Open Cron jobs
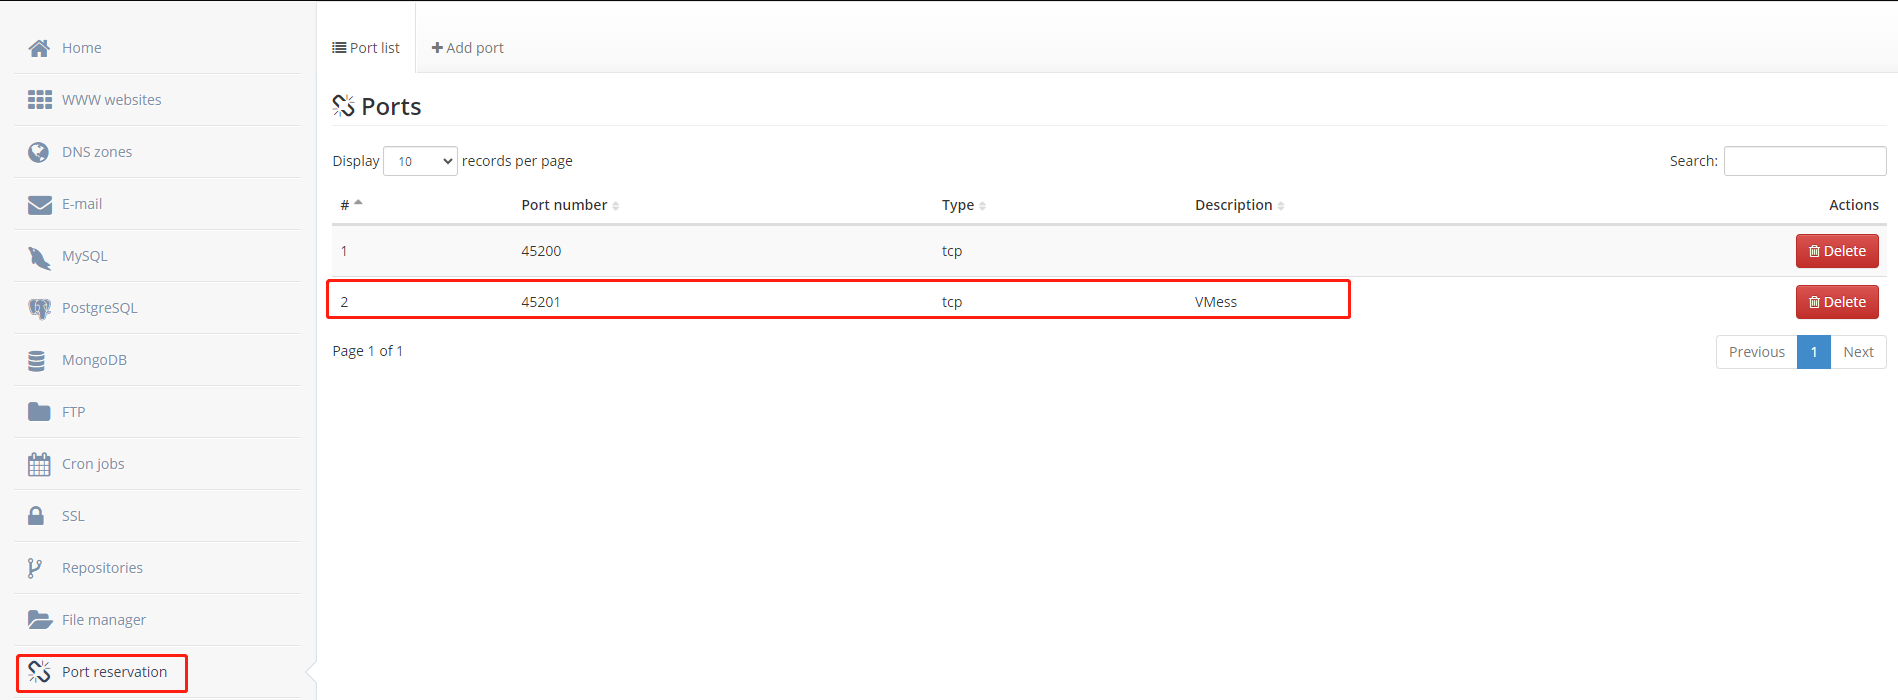1898x700 pixels. pyautogui.click(x=93, y=464)
